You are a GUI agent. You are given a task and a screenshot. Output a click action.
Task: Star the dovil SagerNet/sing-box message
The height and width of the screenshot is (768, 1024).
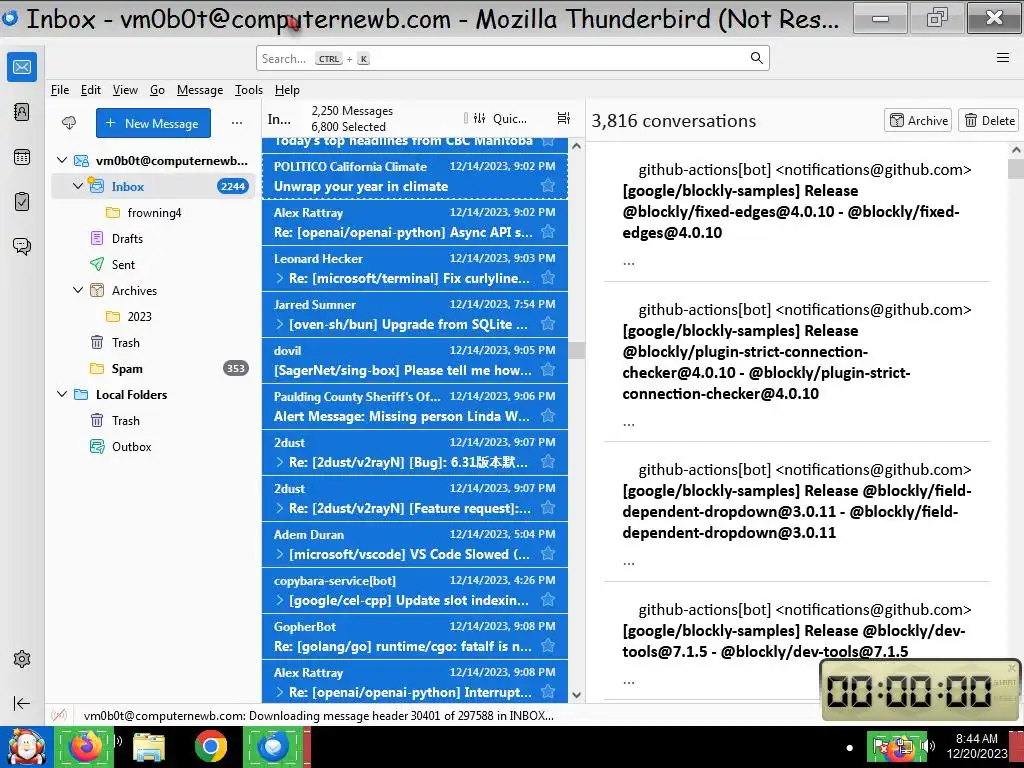click(x=548, y=370)
